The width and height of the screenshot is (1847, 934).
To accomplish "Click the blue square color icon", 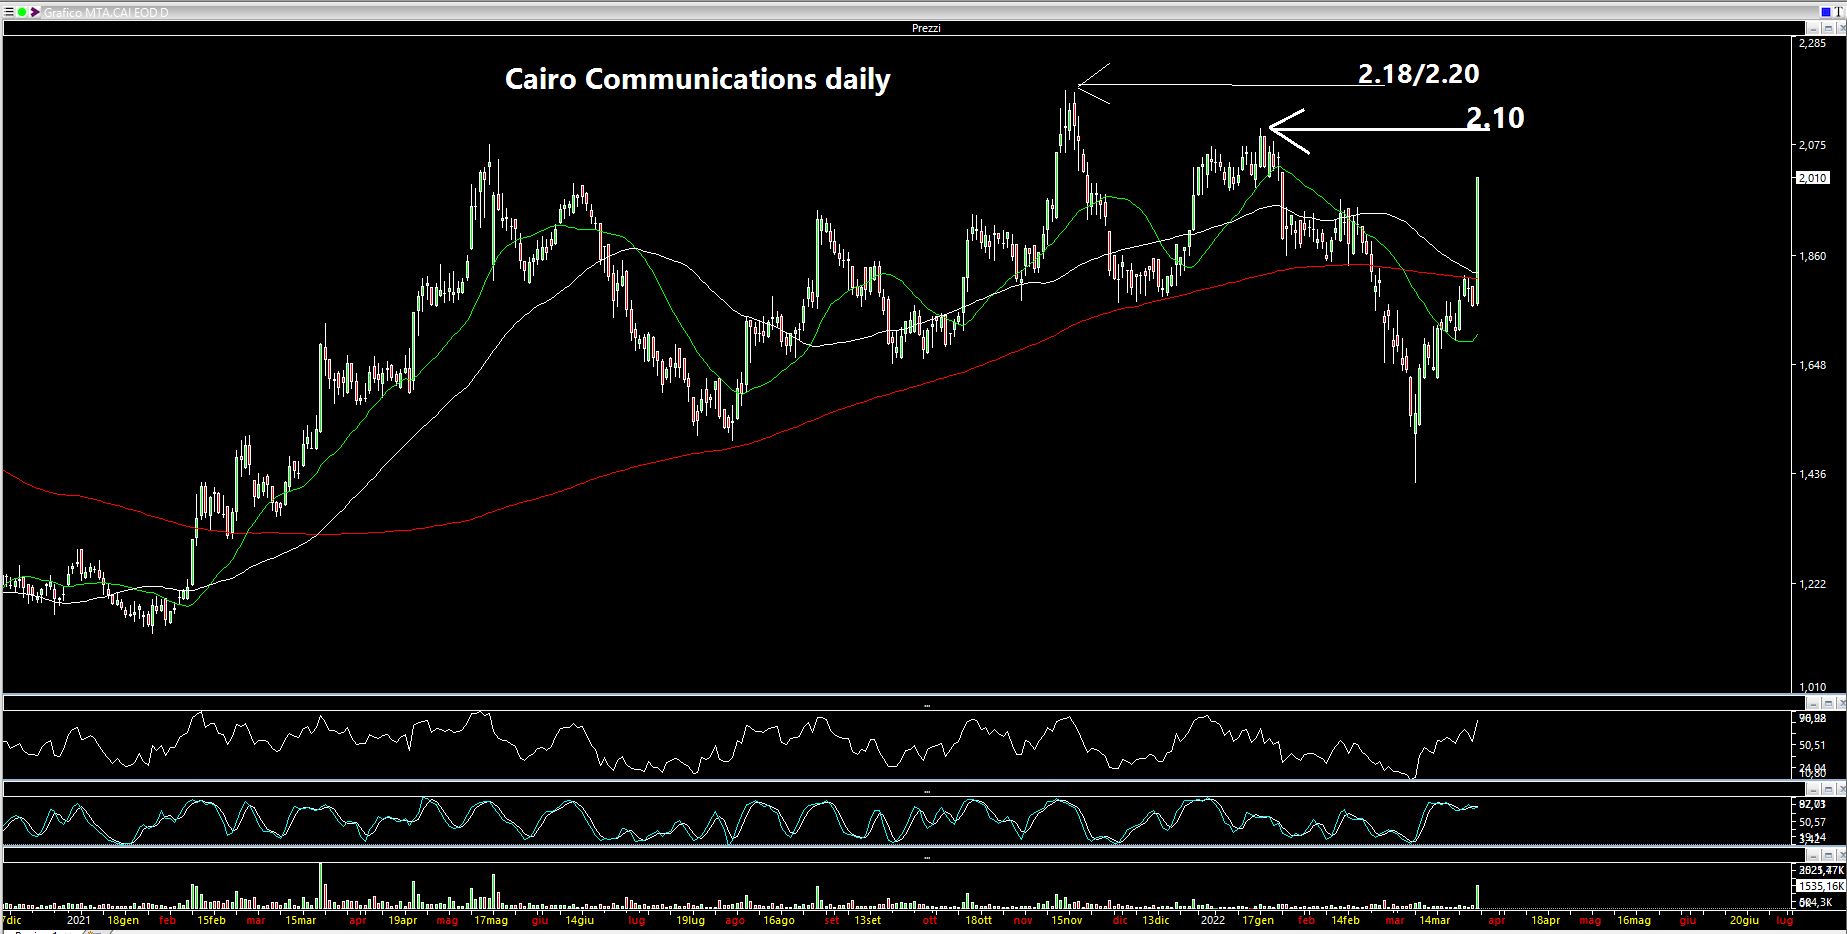I will click(x=1826, y=12).
